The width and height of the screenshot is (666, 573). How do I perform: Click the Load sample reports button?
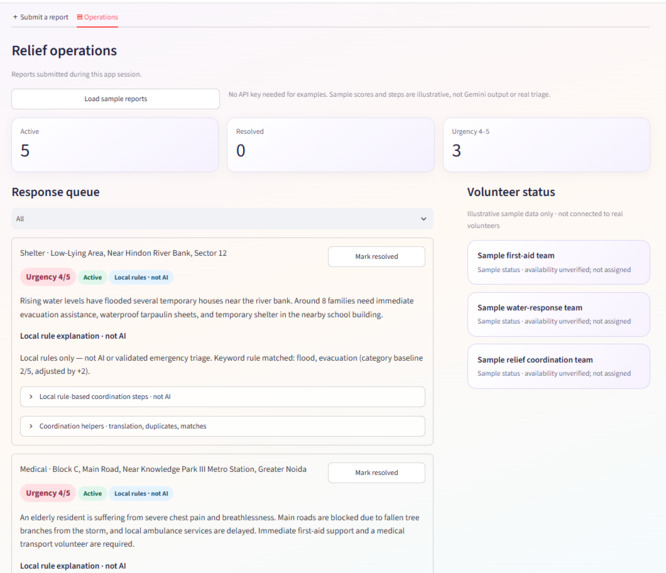(x=116, y=99)
